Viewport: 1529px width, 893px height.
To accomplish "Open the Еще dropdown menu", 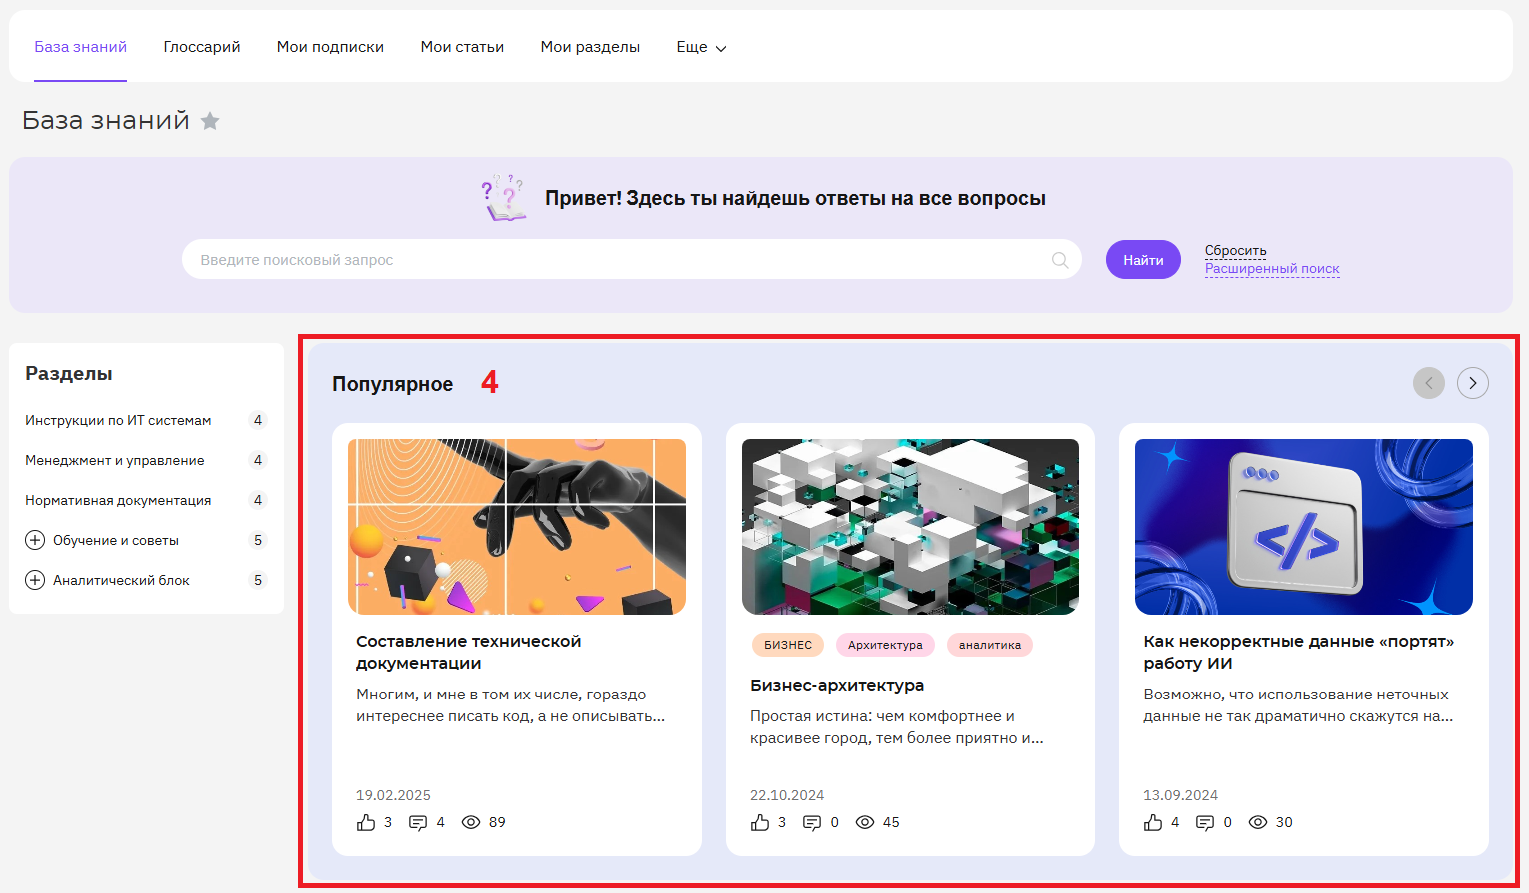I will click(x=701, y=47).
